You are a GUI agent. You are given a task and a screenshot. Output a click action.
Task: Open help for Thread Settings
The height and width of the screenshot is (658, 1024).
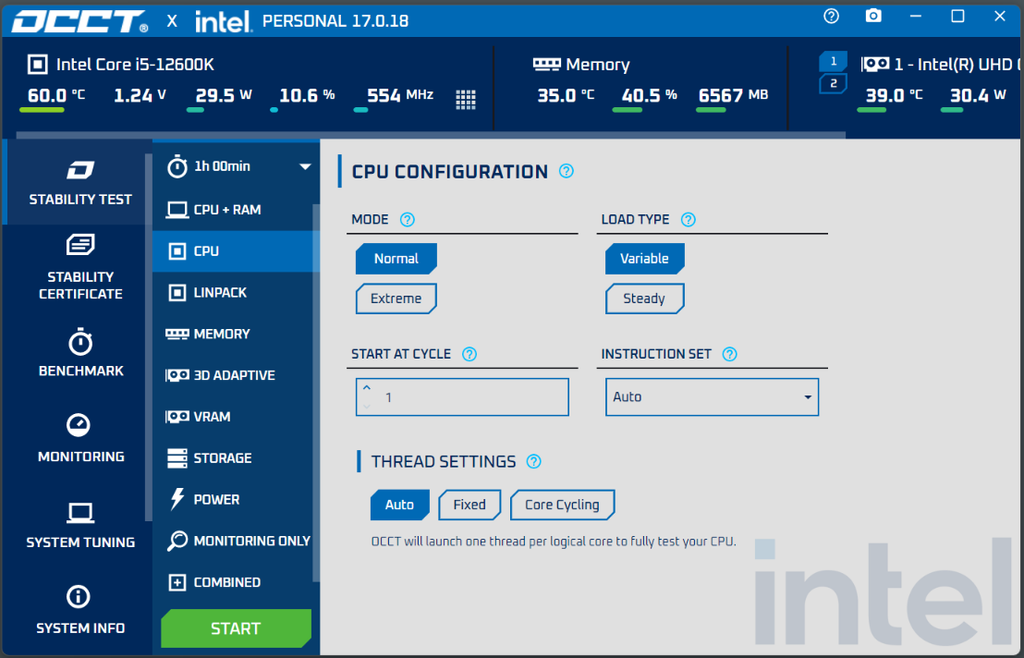click(534, 462)
